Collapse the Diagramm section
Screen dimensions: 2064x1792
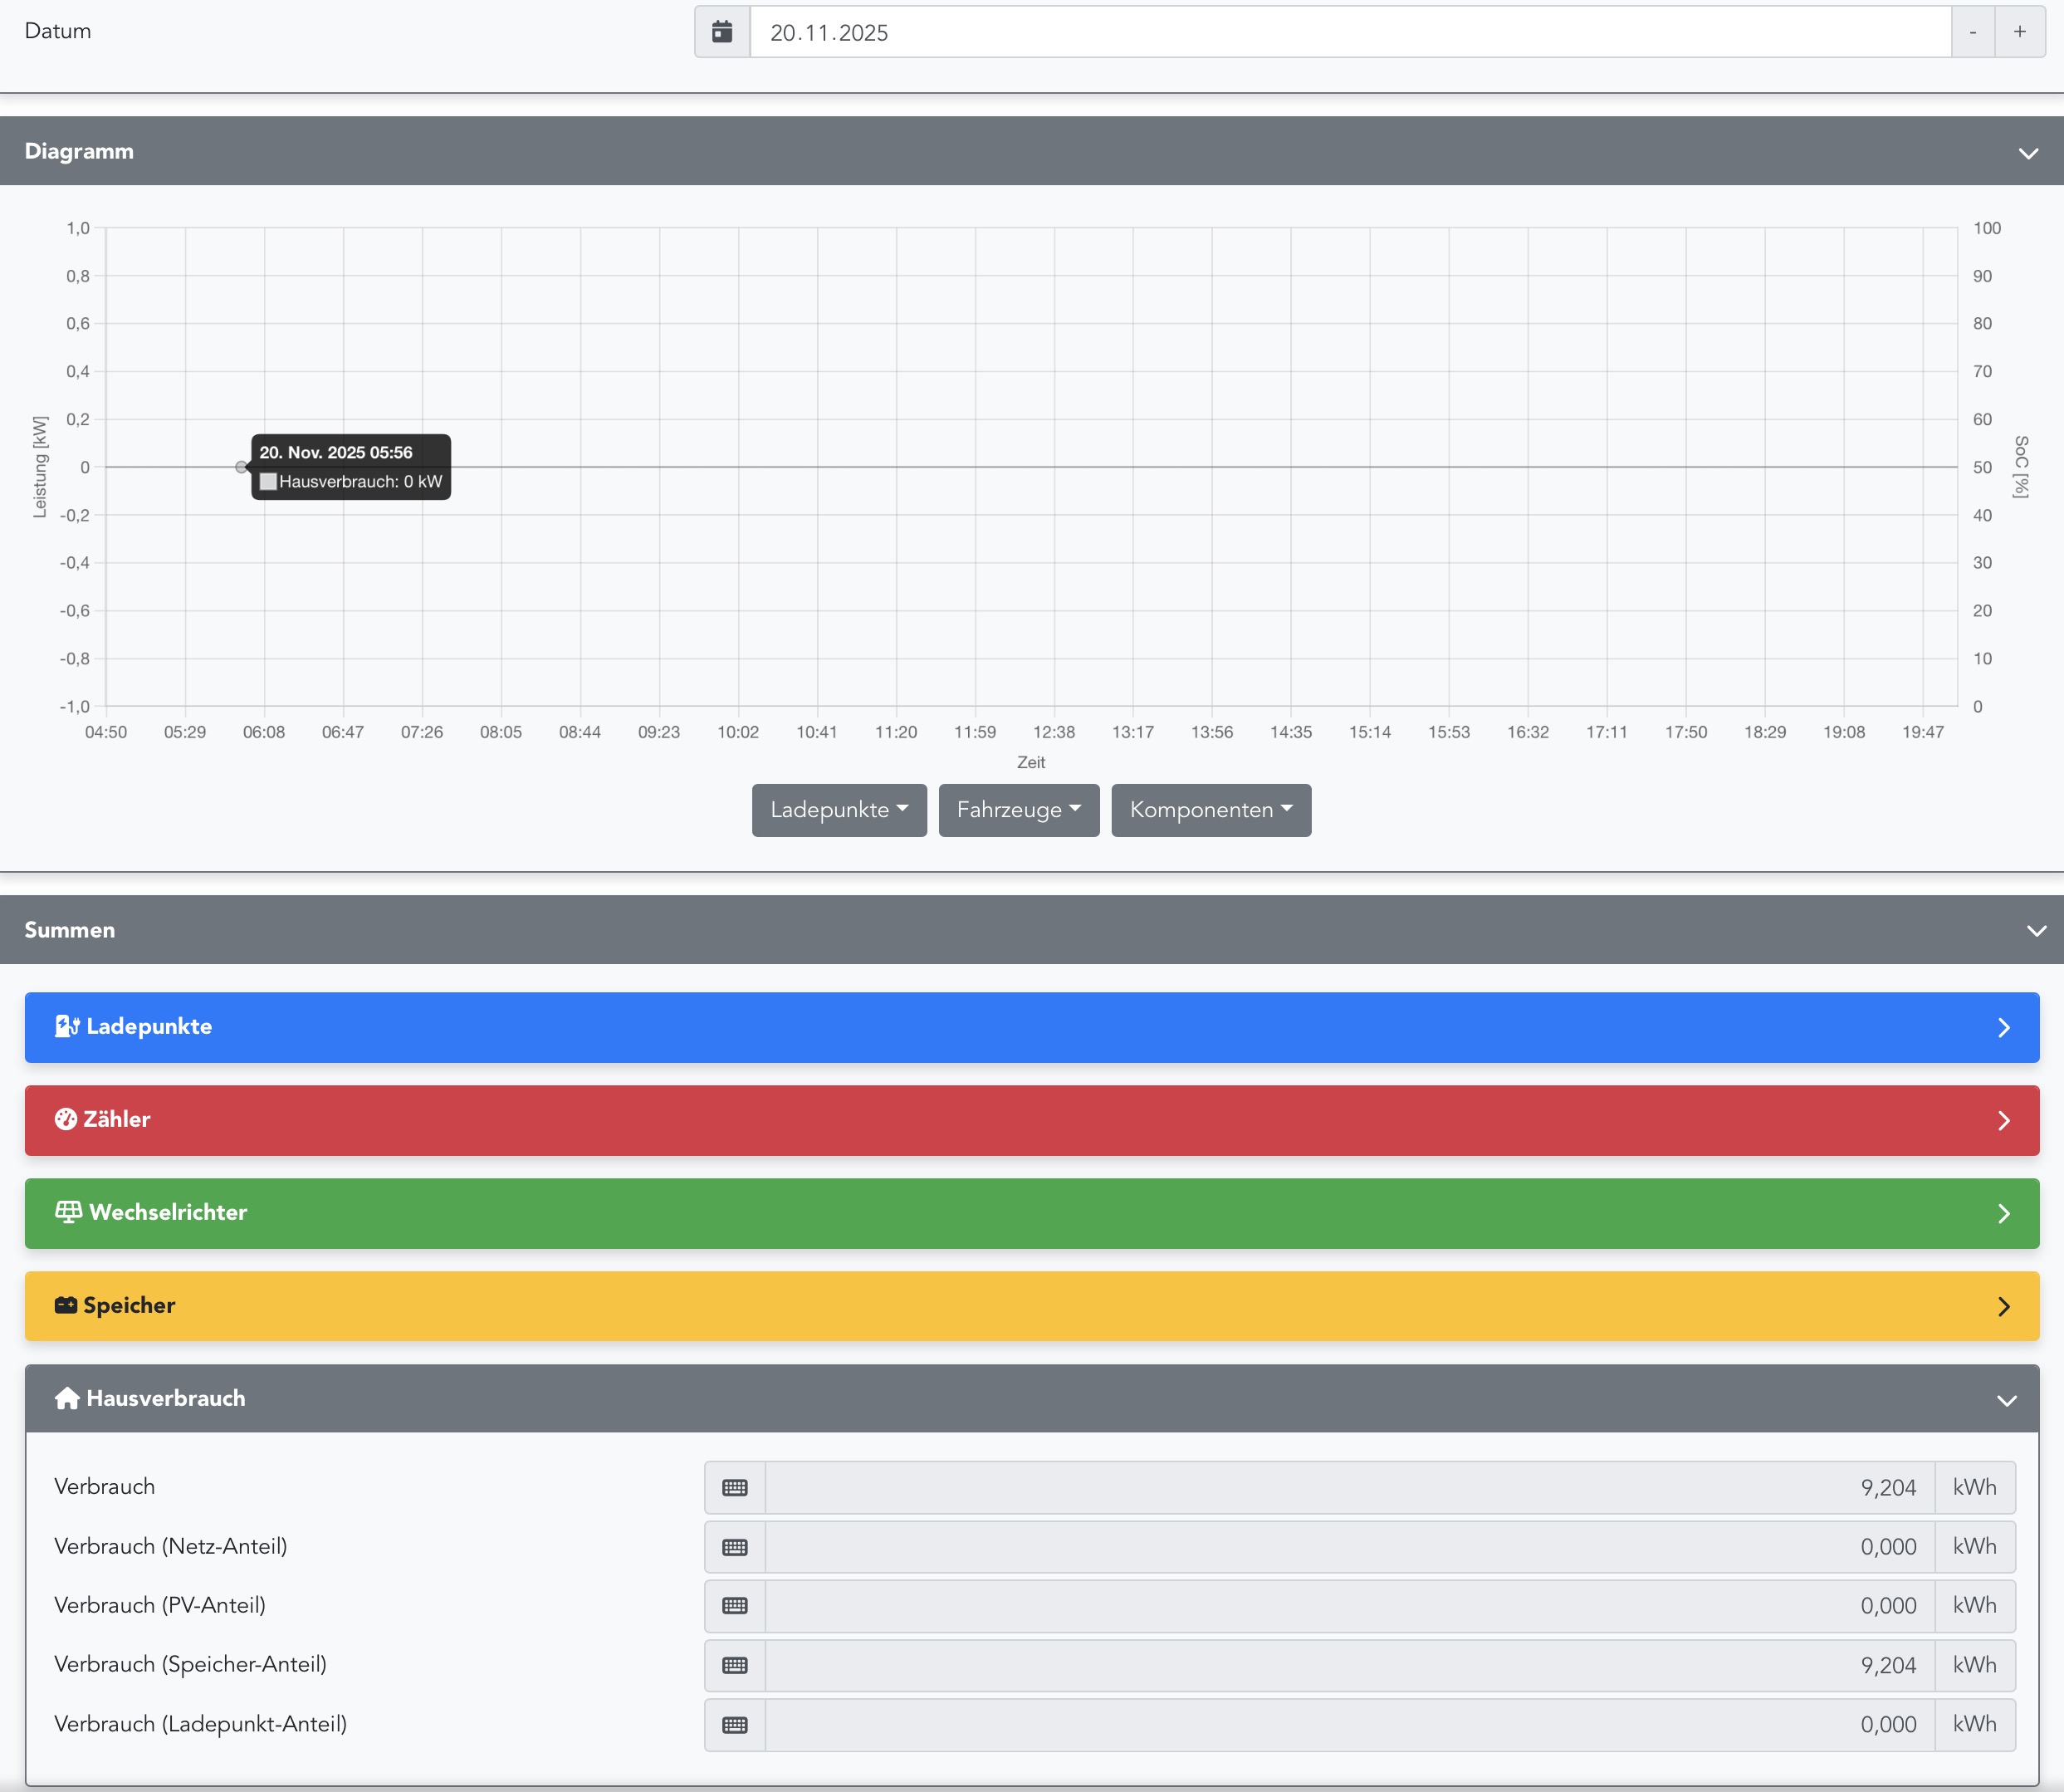click(2027, 153)
